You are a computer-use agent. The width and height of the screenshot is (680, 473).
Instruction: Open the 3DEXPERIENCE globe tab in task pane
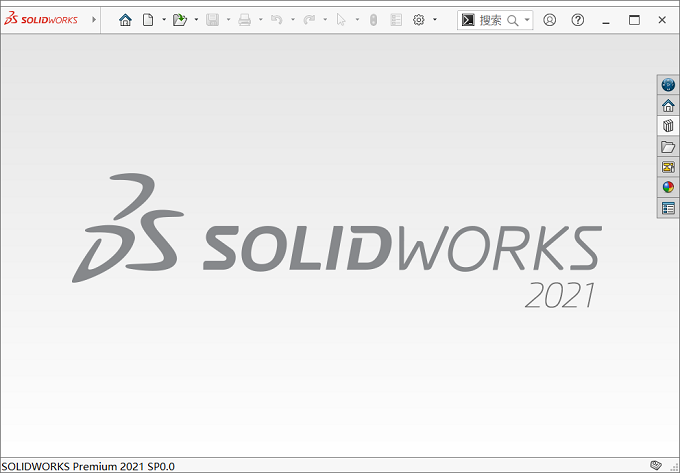click(x=668, y=85)
